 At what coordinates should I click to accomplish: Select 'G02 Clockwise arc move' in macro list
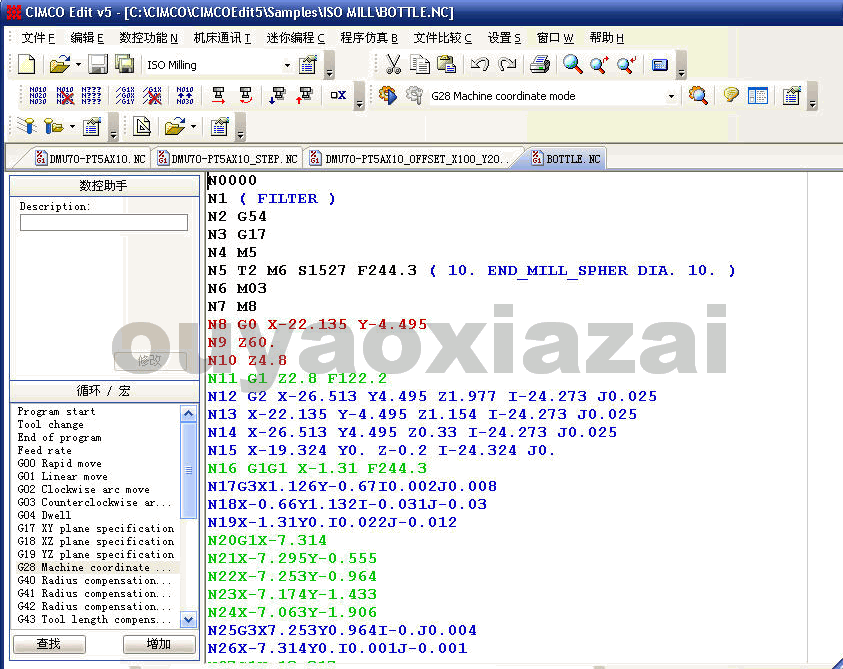coord(83,489)
